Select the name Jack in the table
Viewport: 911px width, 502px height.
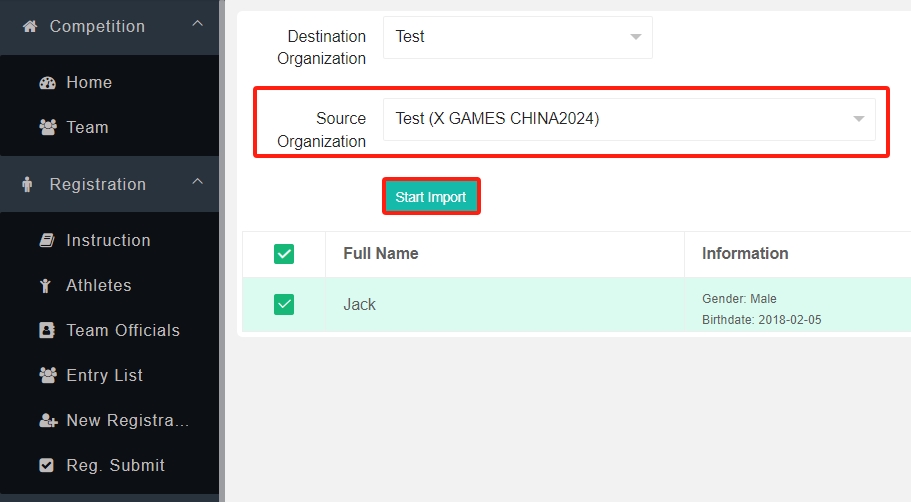(x=360, y=304)
